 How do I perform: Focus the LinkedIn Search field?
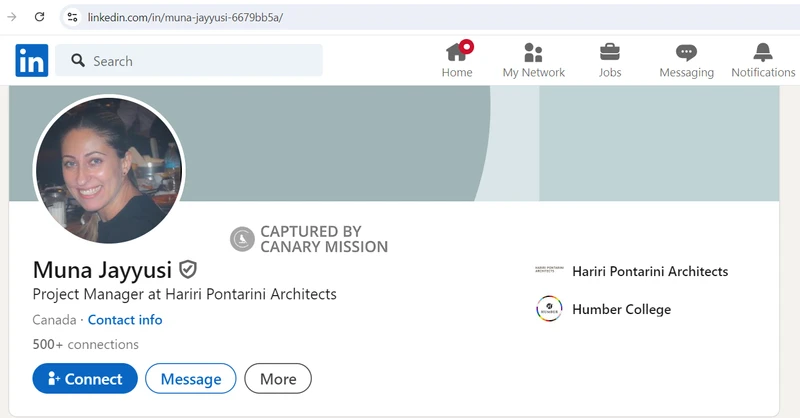click(189, 60)
